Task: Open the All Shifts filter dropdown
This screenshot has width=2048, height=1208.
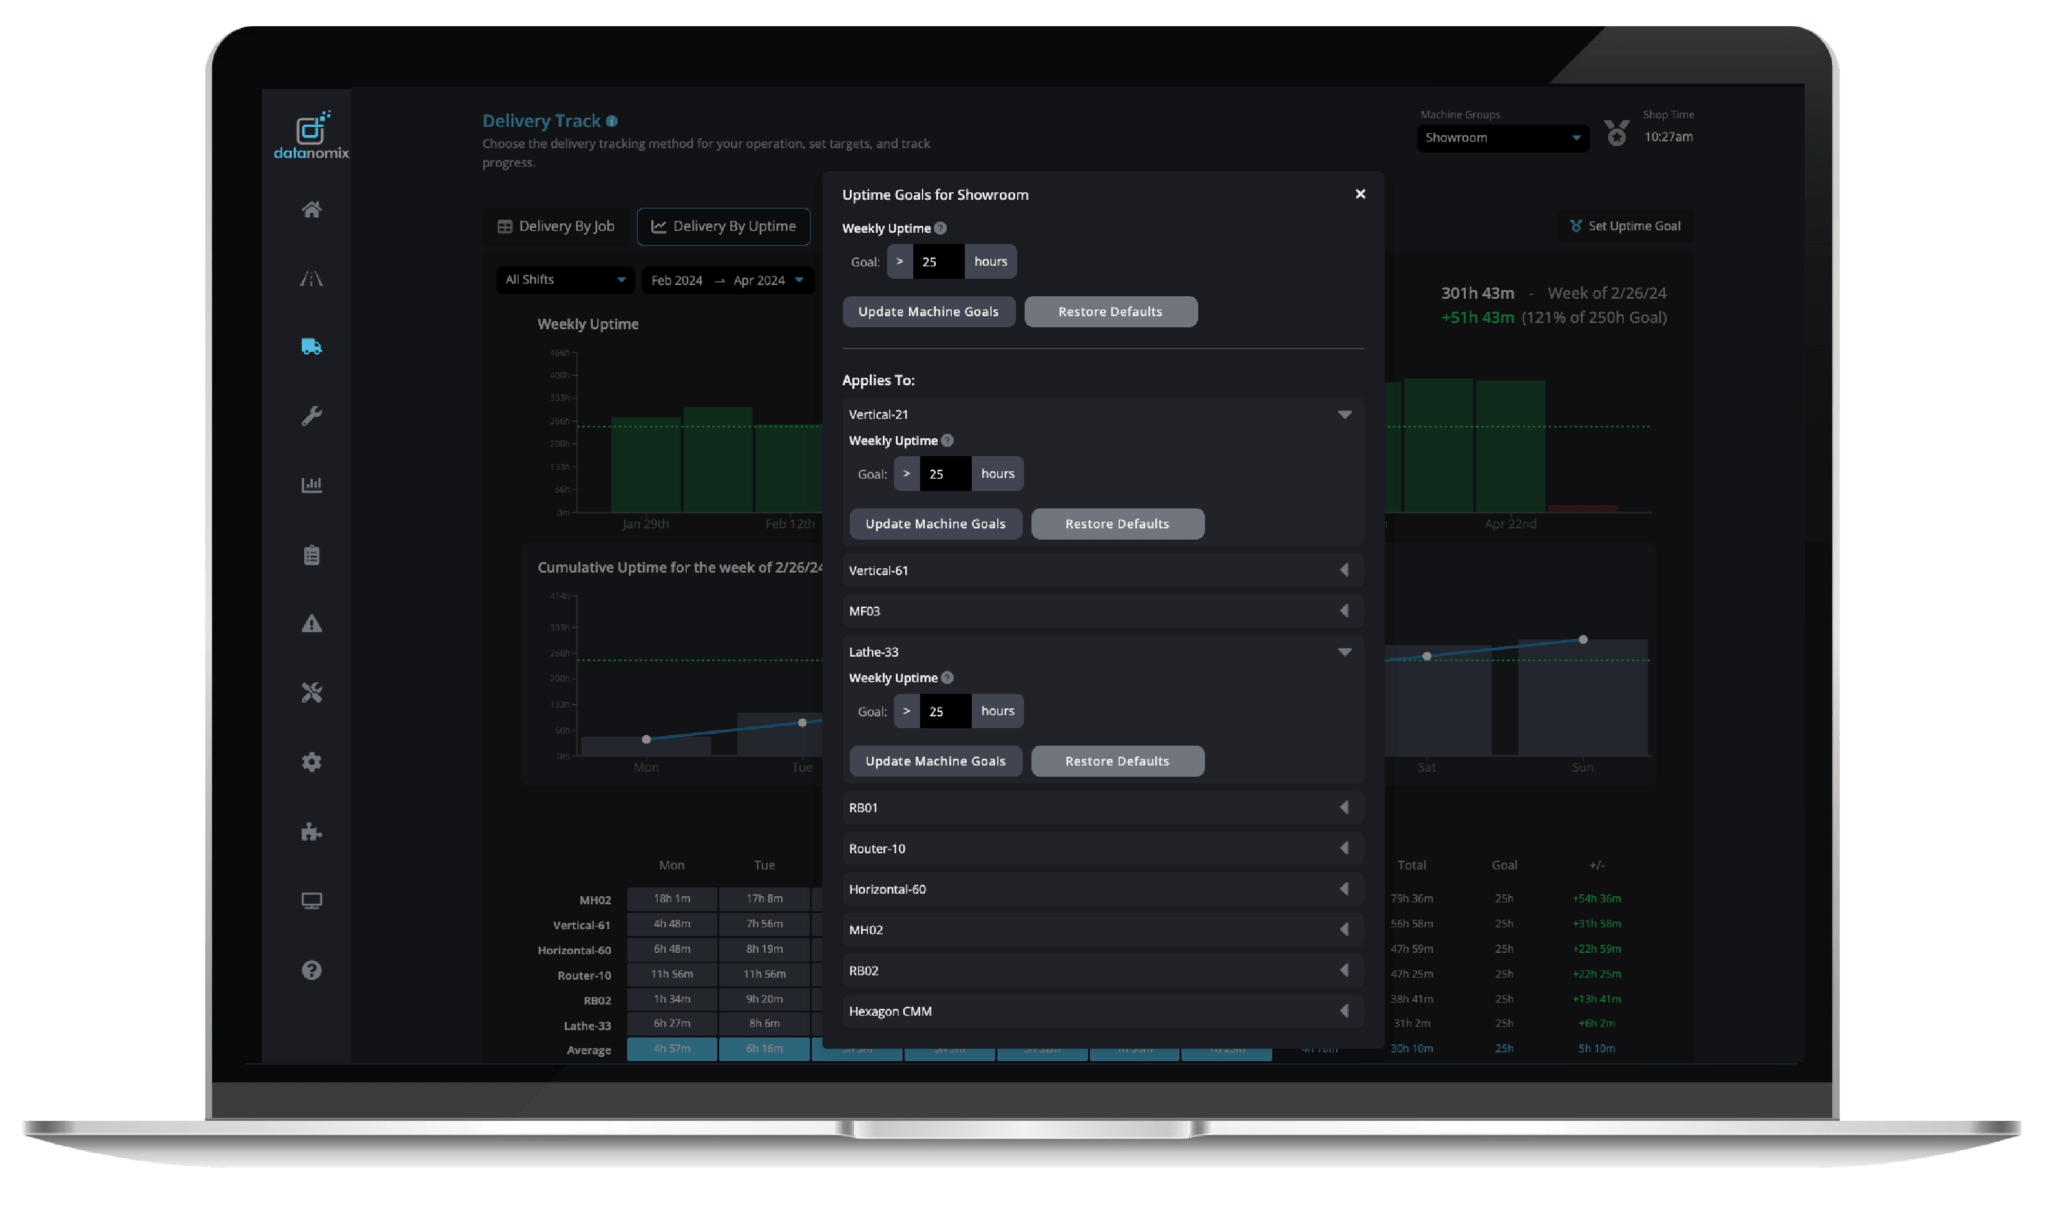Action: click(565, 280)
